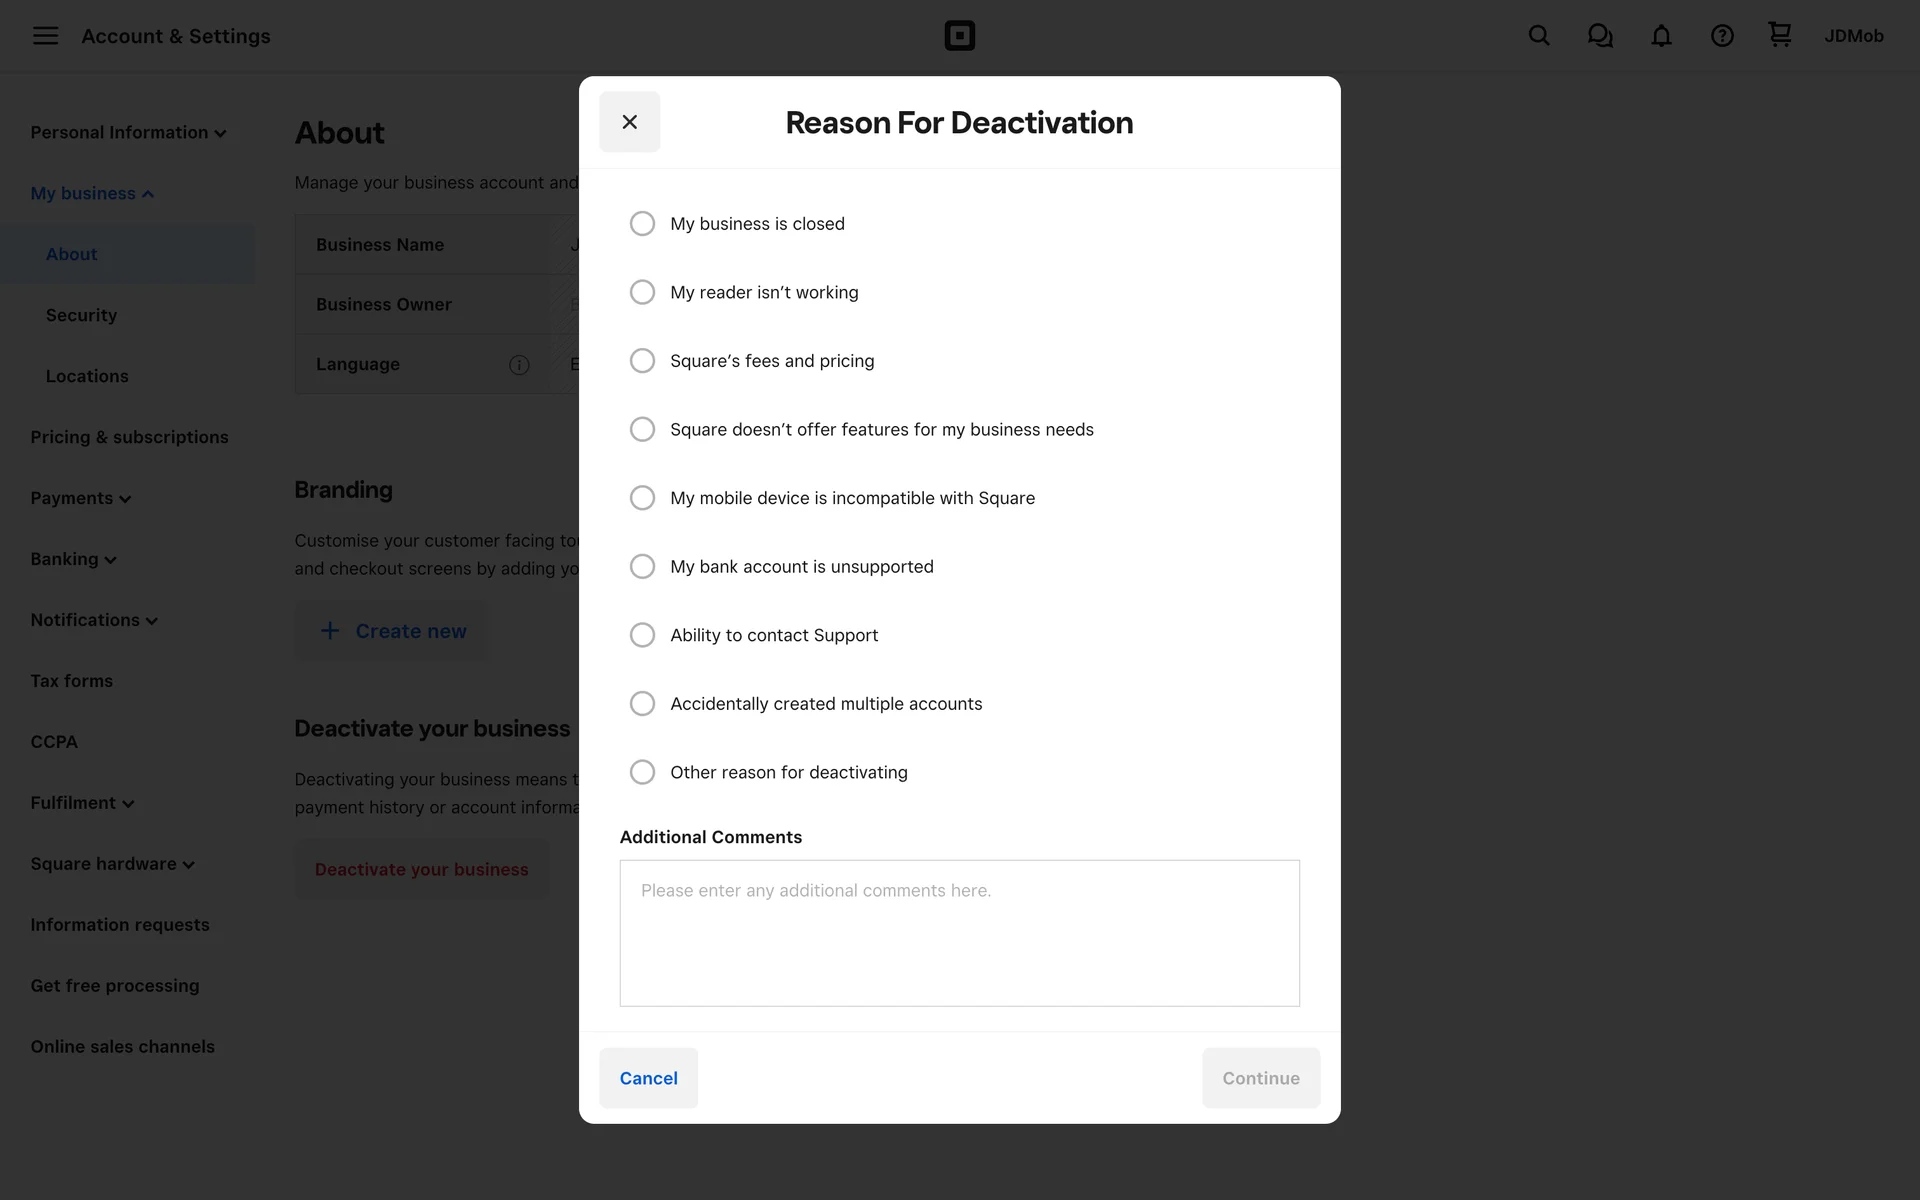Go to Pricing & subscriptions
This screenshot has width=1920, height=1200.
(x=129, y=437)
